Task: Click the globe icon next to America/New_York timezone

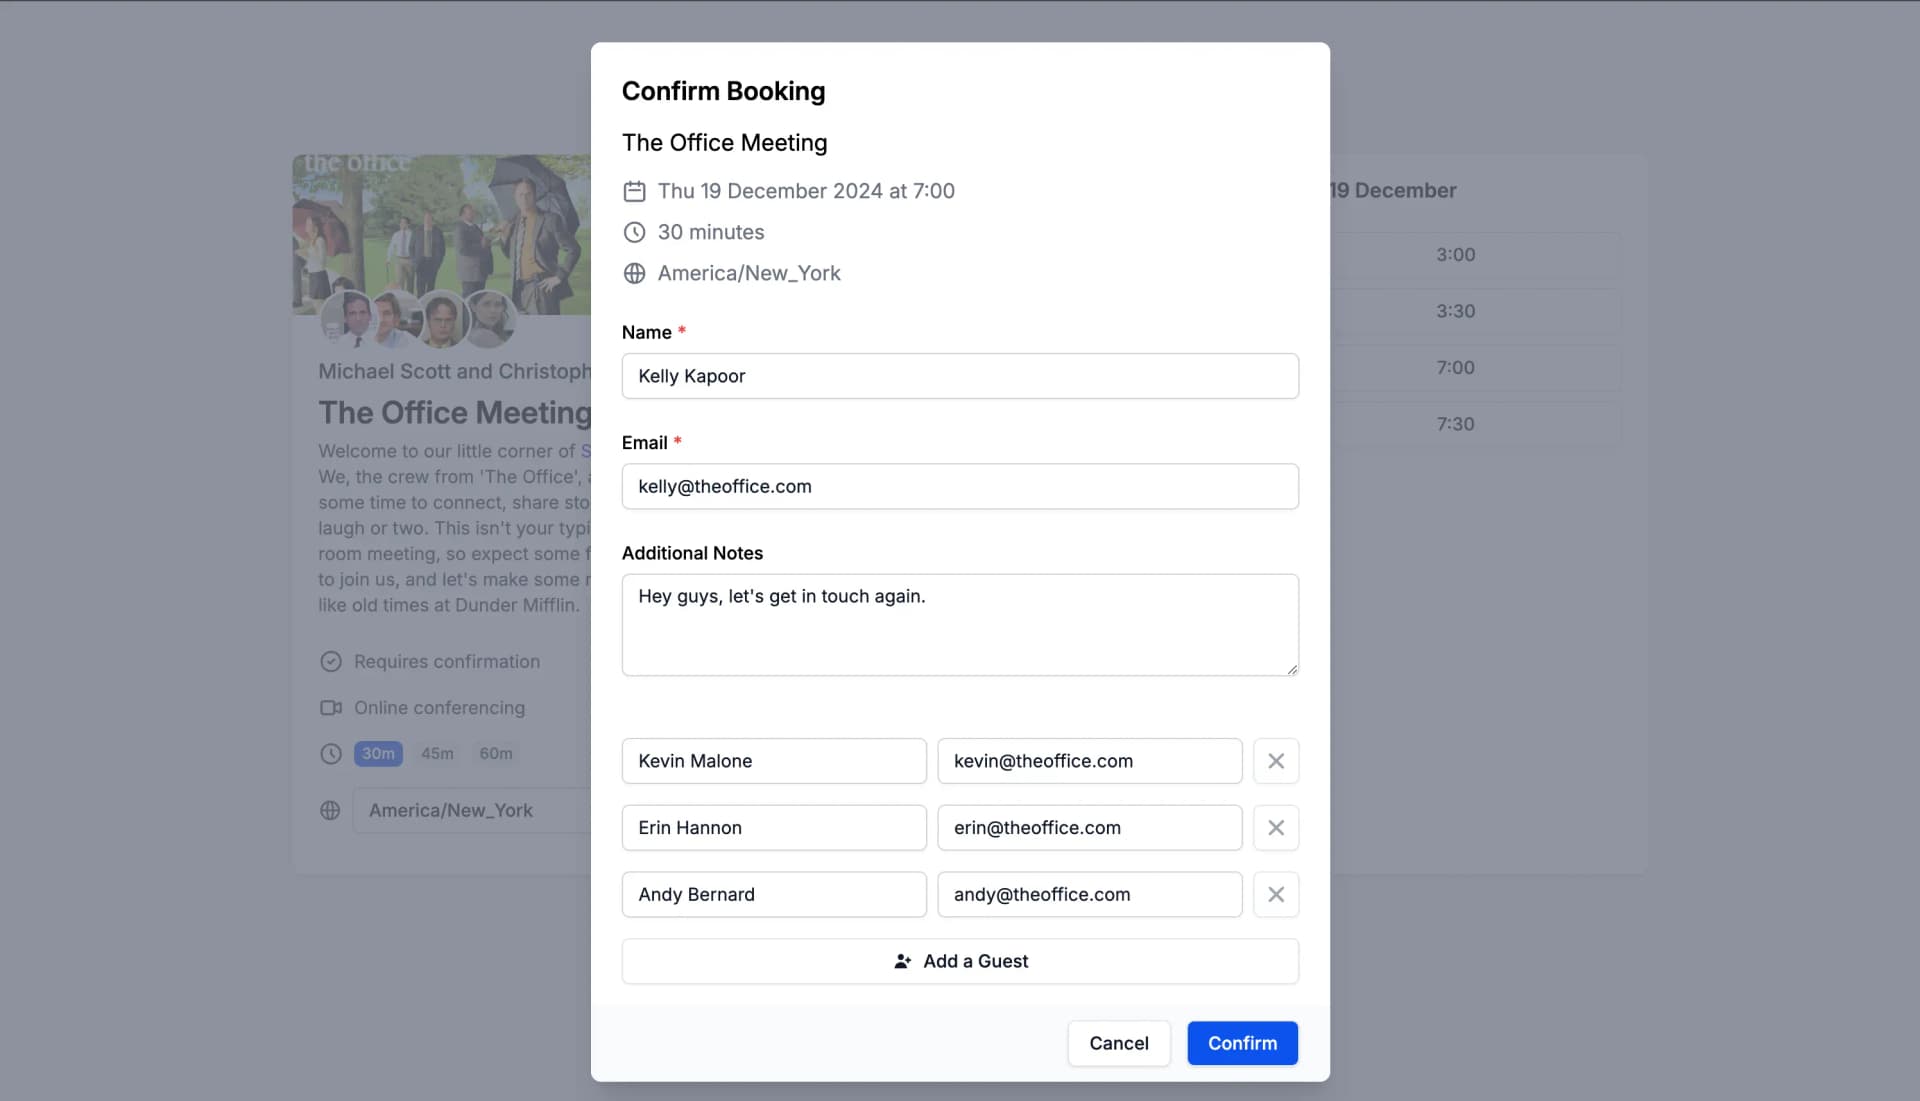Action: point(635,273)
